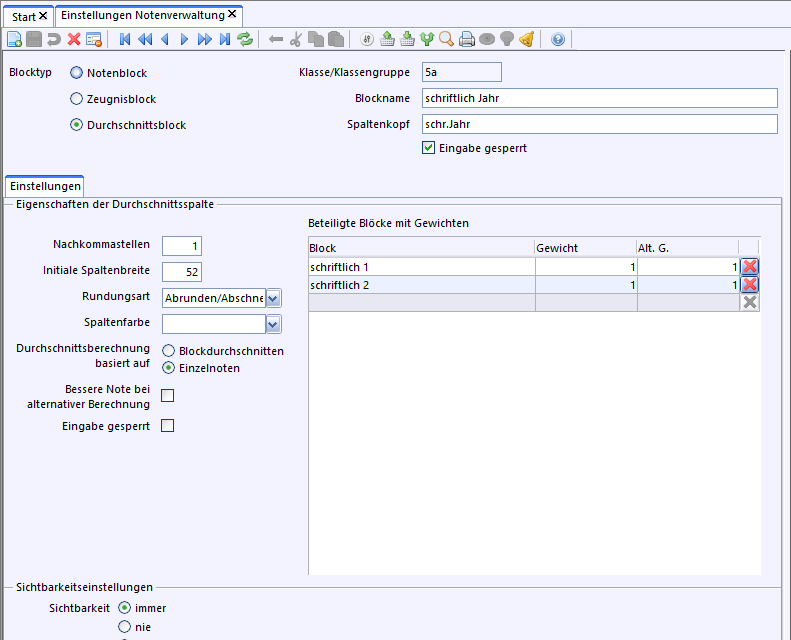This screenshot has width=791, height=640.
Task: Jump to first record with navigation icon
Action: pos(125,39)
